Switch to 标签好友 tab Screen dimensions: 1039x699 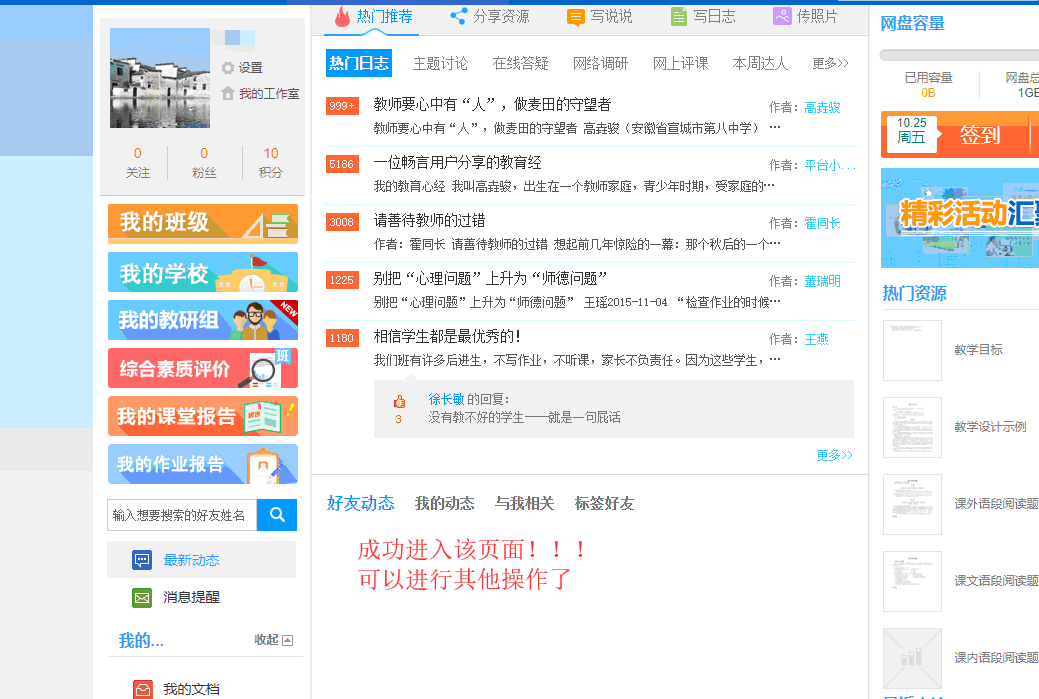coord(604,504)
